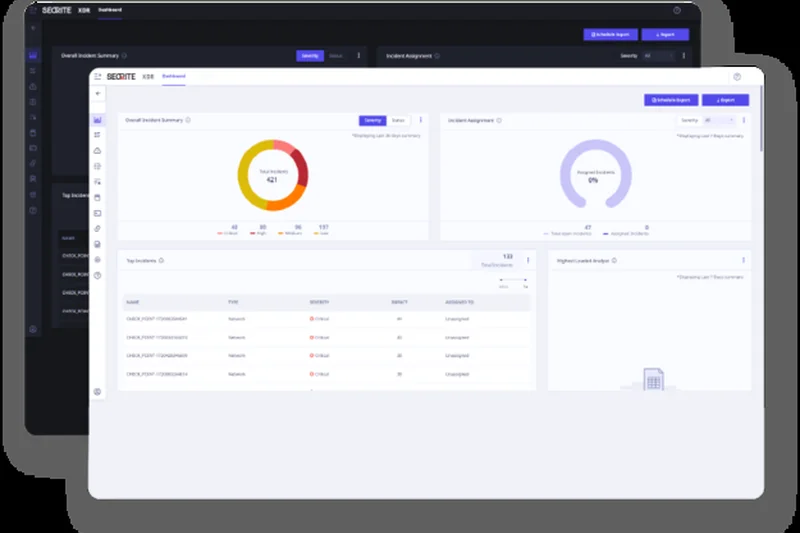This screenshot has height=533, width=800.
Task: Click the ASSIGNED TO column header in Top Incidents
Action: click(459, 302)
